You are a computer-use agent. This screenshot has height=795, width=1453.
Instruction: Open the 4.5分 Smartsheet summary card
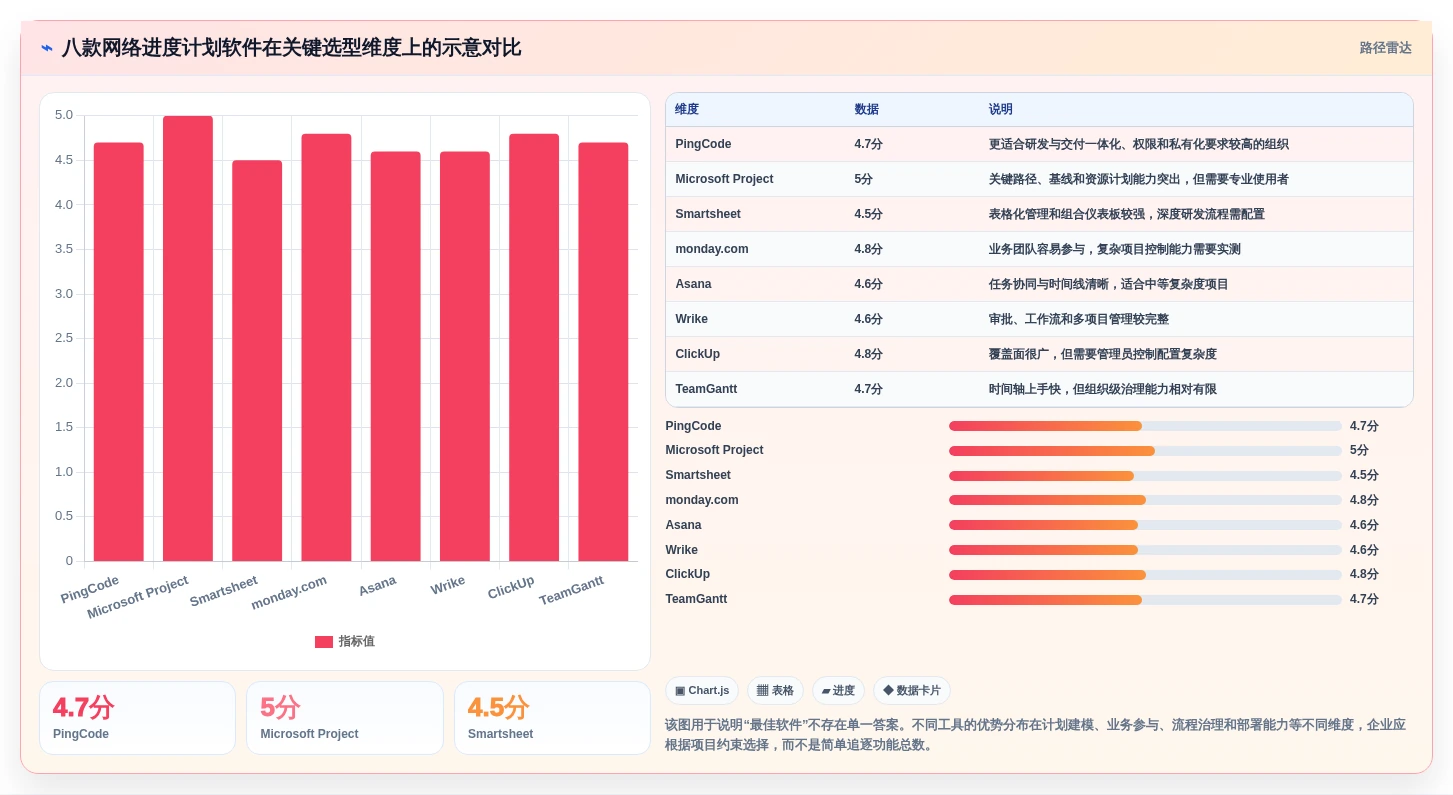tap(552, 718)
